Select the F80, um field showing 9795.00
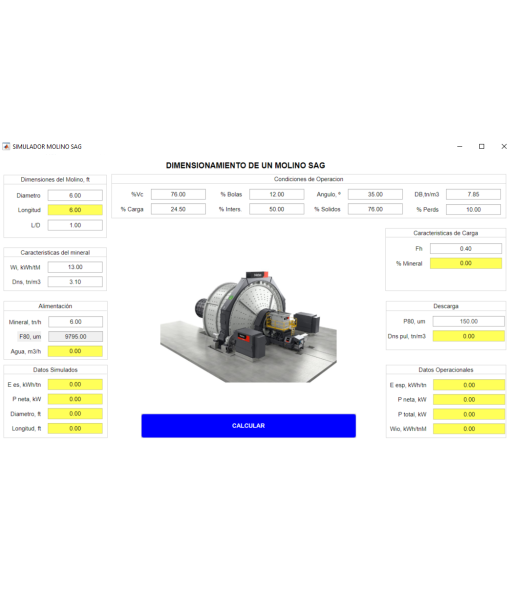 pos(76,336)
